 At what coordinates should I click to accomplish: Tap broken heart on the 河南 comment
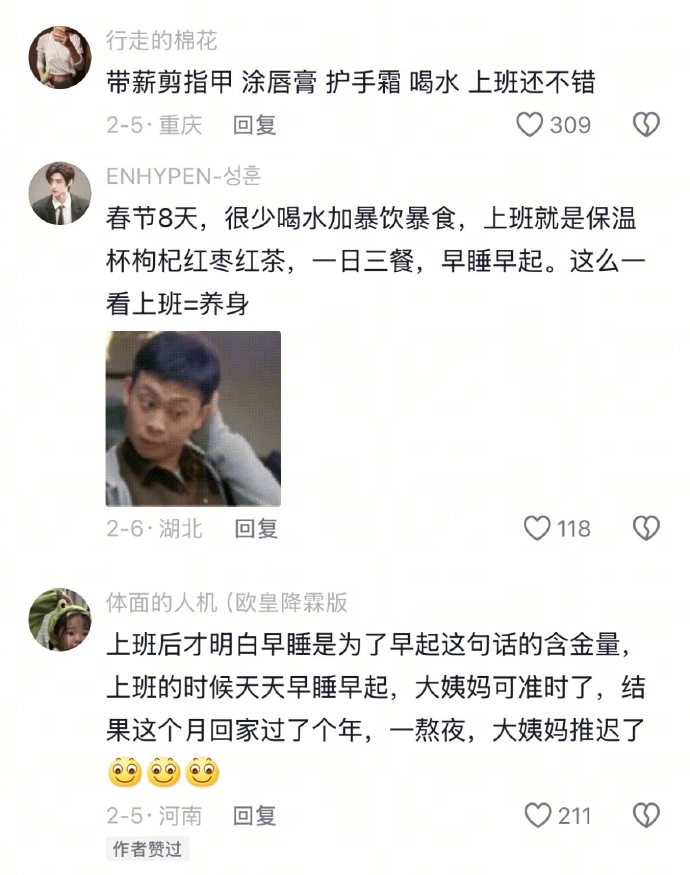[x=646, y=815]
